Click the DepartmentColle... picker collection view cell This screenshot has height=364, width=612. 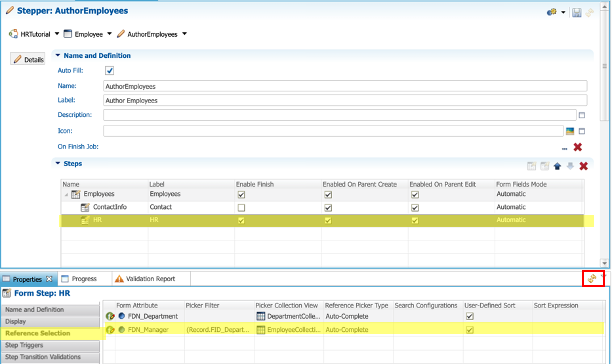pos(289,316)
